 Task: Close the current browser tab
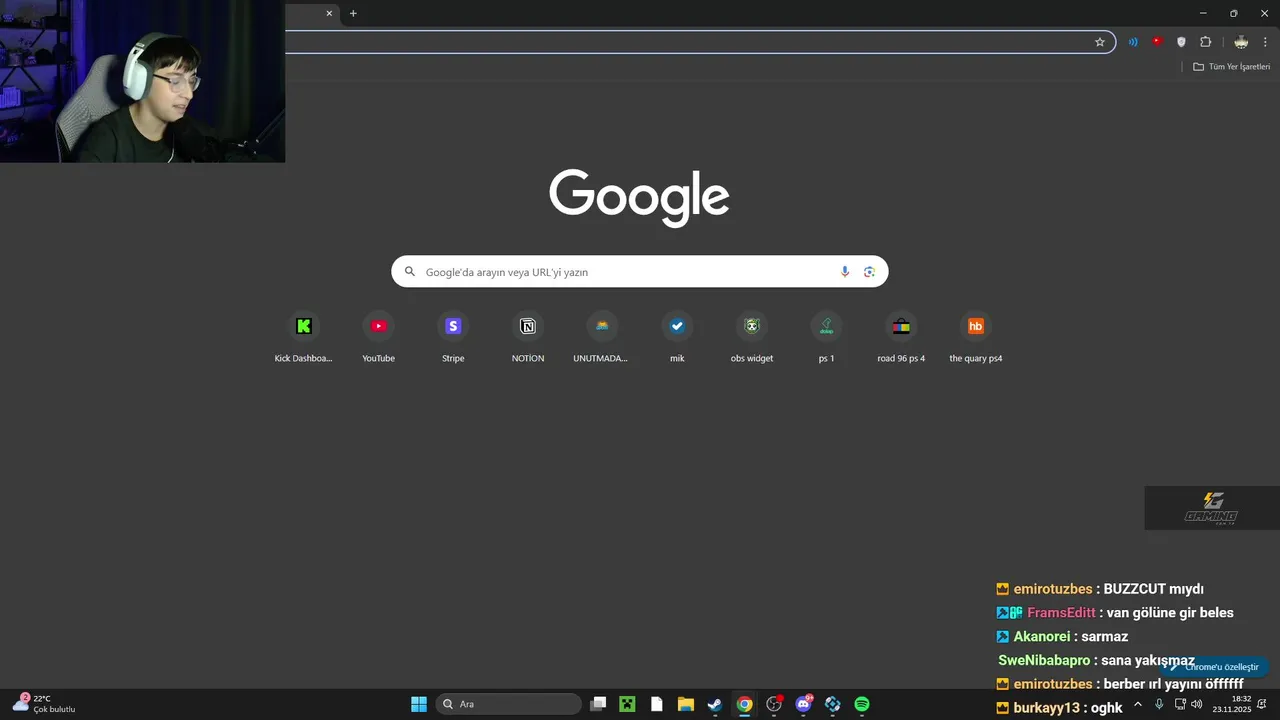click(x=329, y=13)
